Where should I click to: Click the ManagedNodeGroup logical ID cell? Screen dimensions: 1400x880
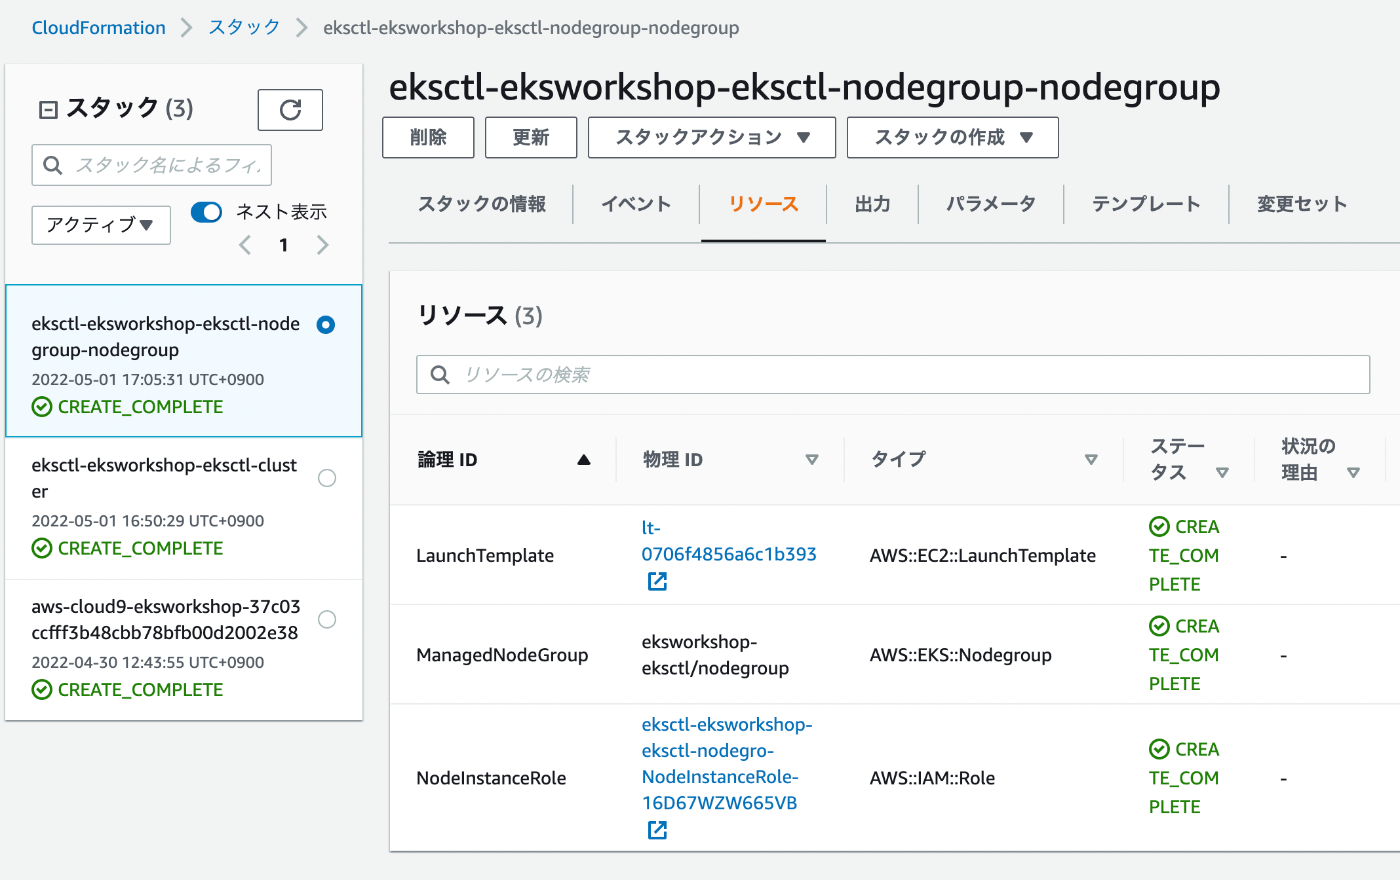tap(502, 655)
